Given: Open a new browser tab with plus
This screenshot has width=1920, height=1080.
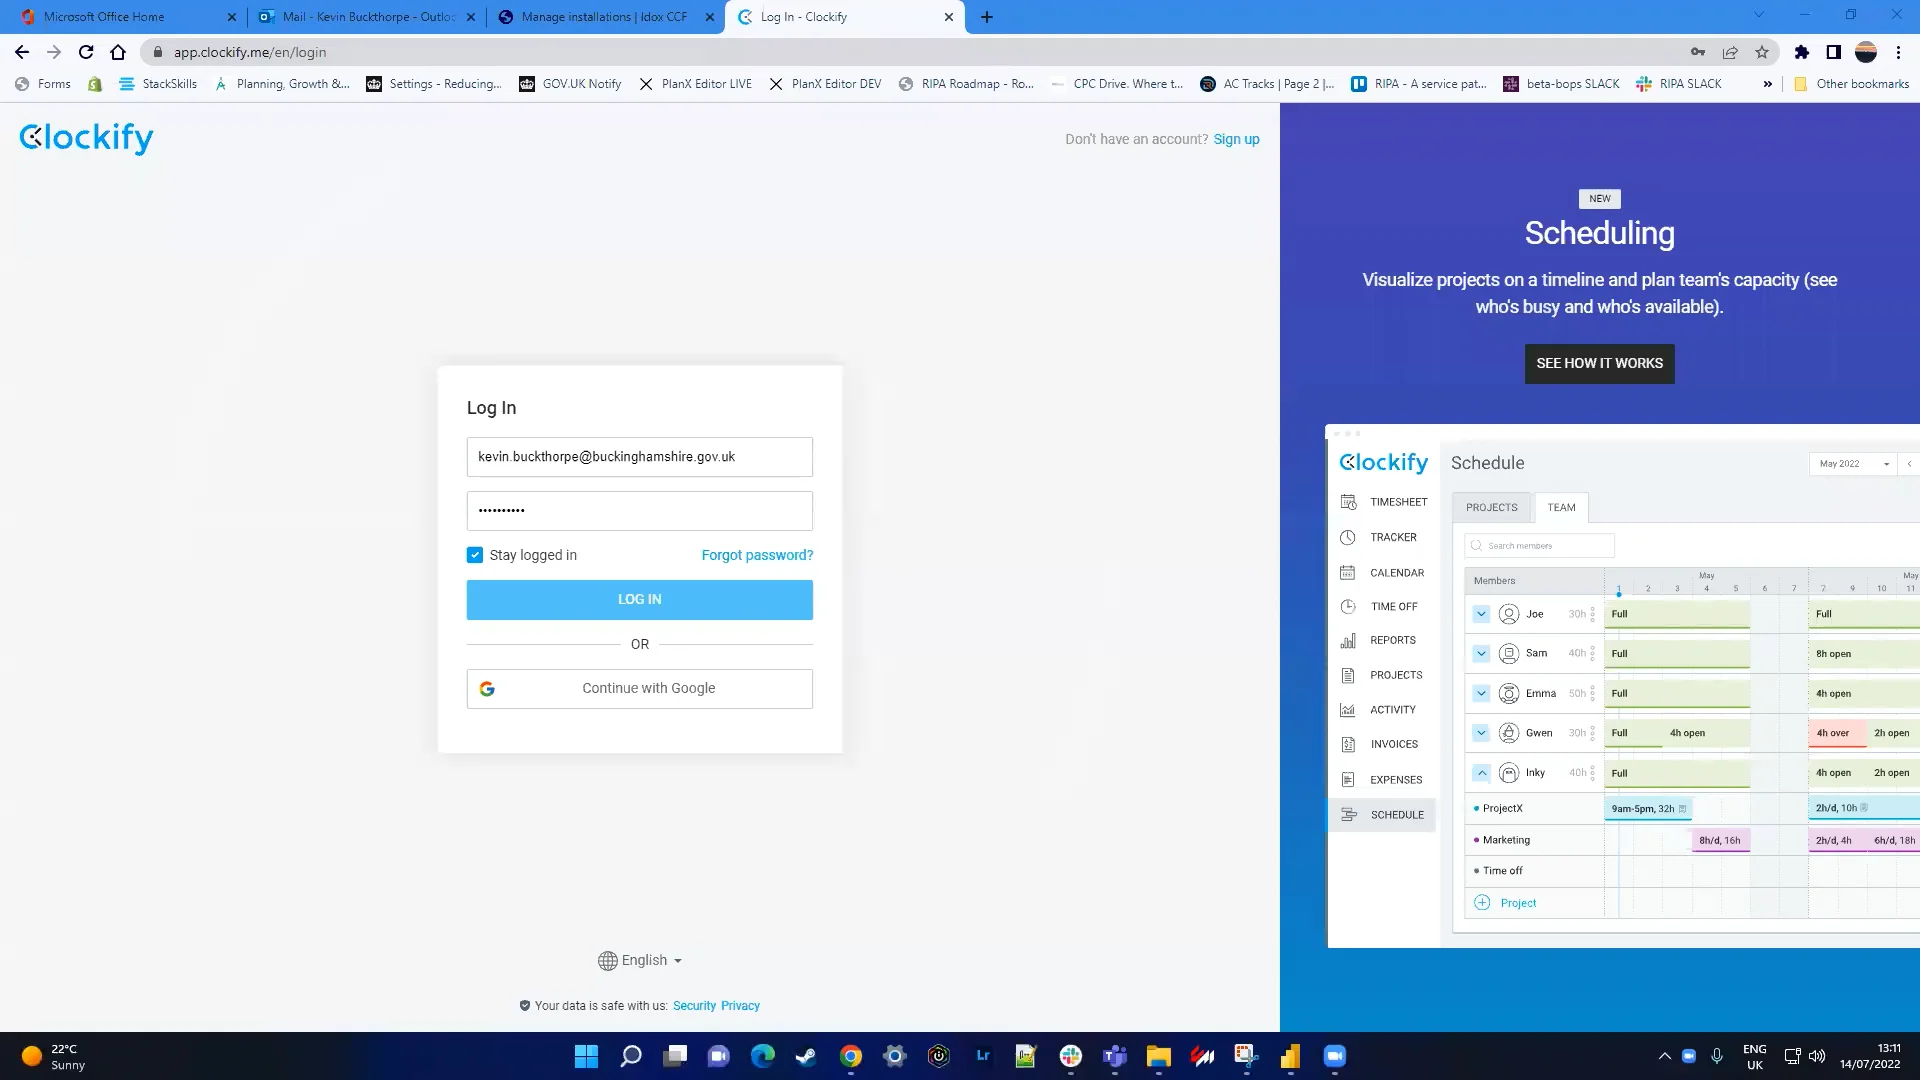Looking at the screenshot, I should pos(987,17).
